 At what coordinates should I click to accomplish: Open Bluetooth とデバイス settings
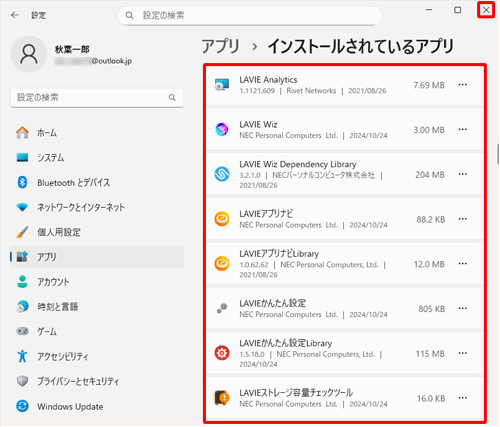click(x=97, y=182)
